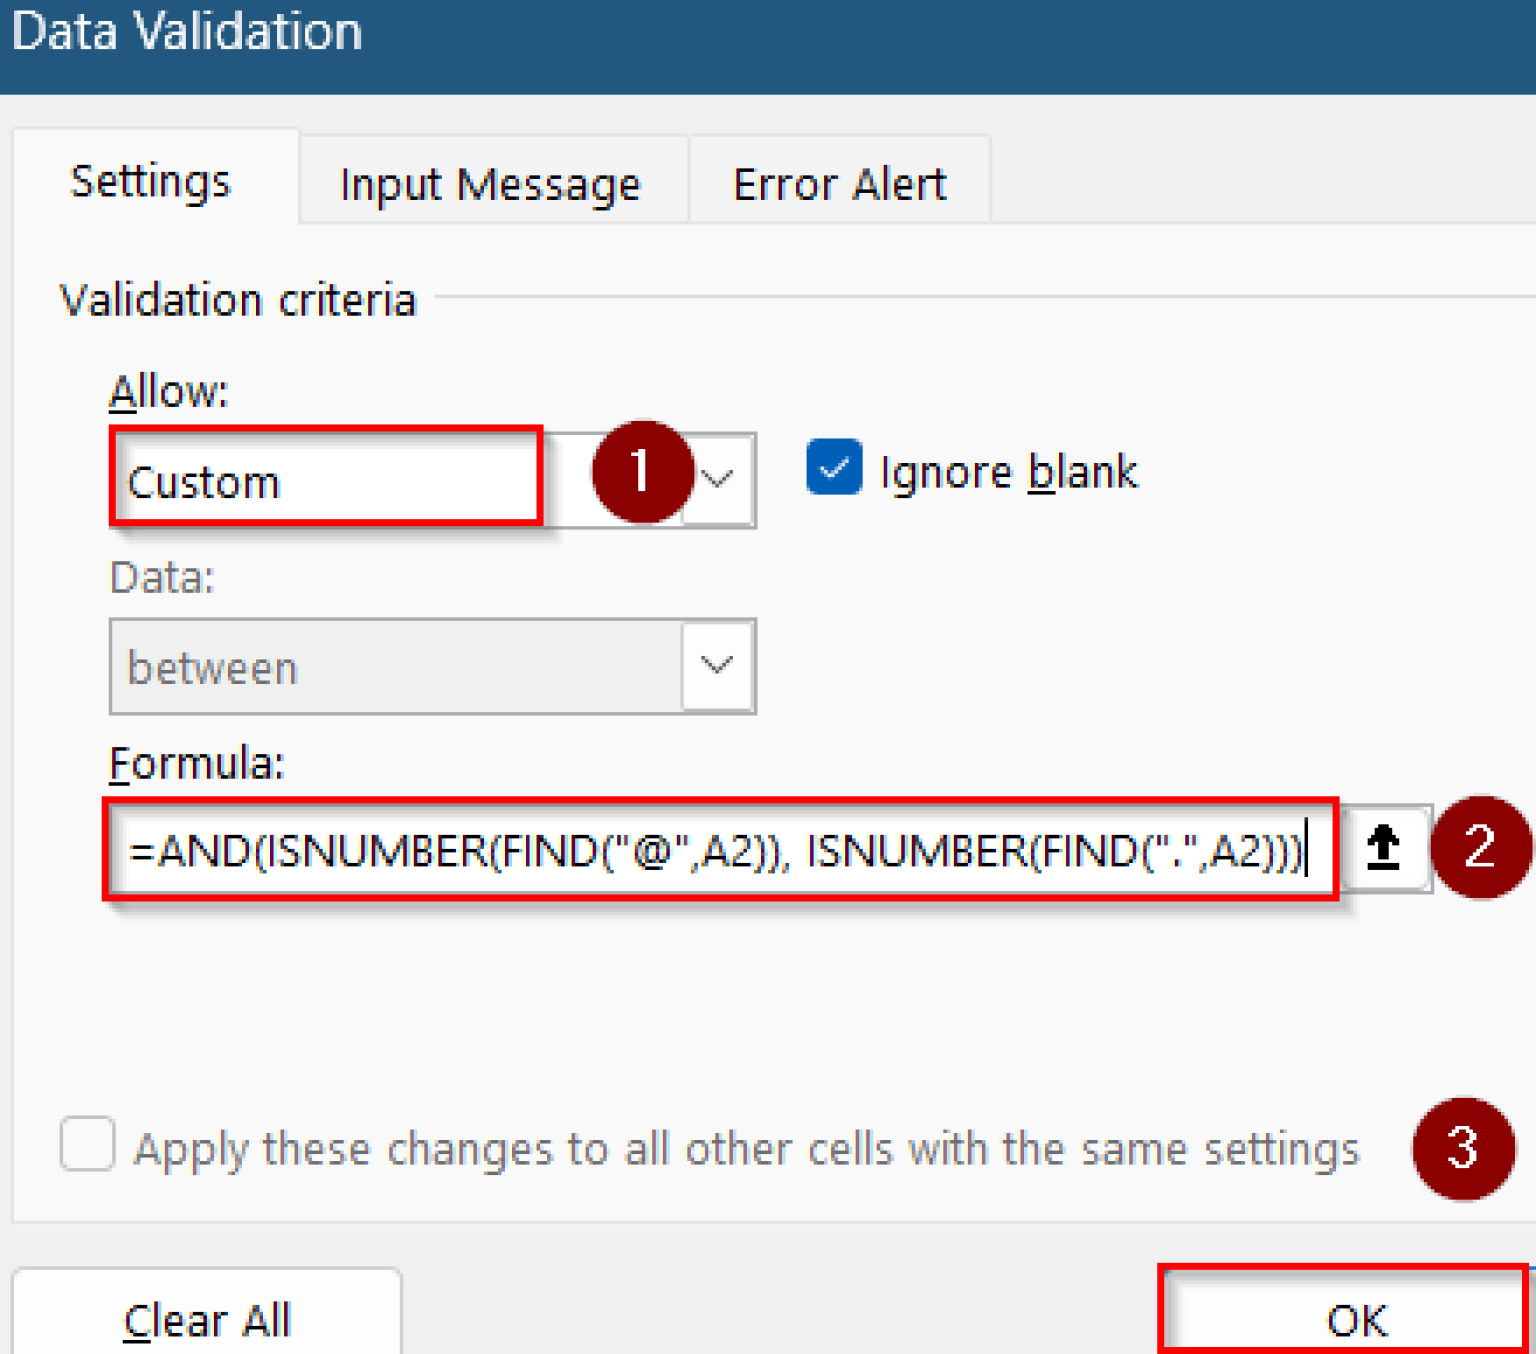Click the Allow label text
The image size is (1536, 1354).
(169, 391)
